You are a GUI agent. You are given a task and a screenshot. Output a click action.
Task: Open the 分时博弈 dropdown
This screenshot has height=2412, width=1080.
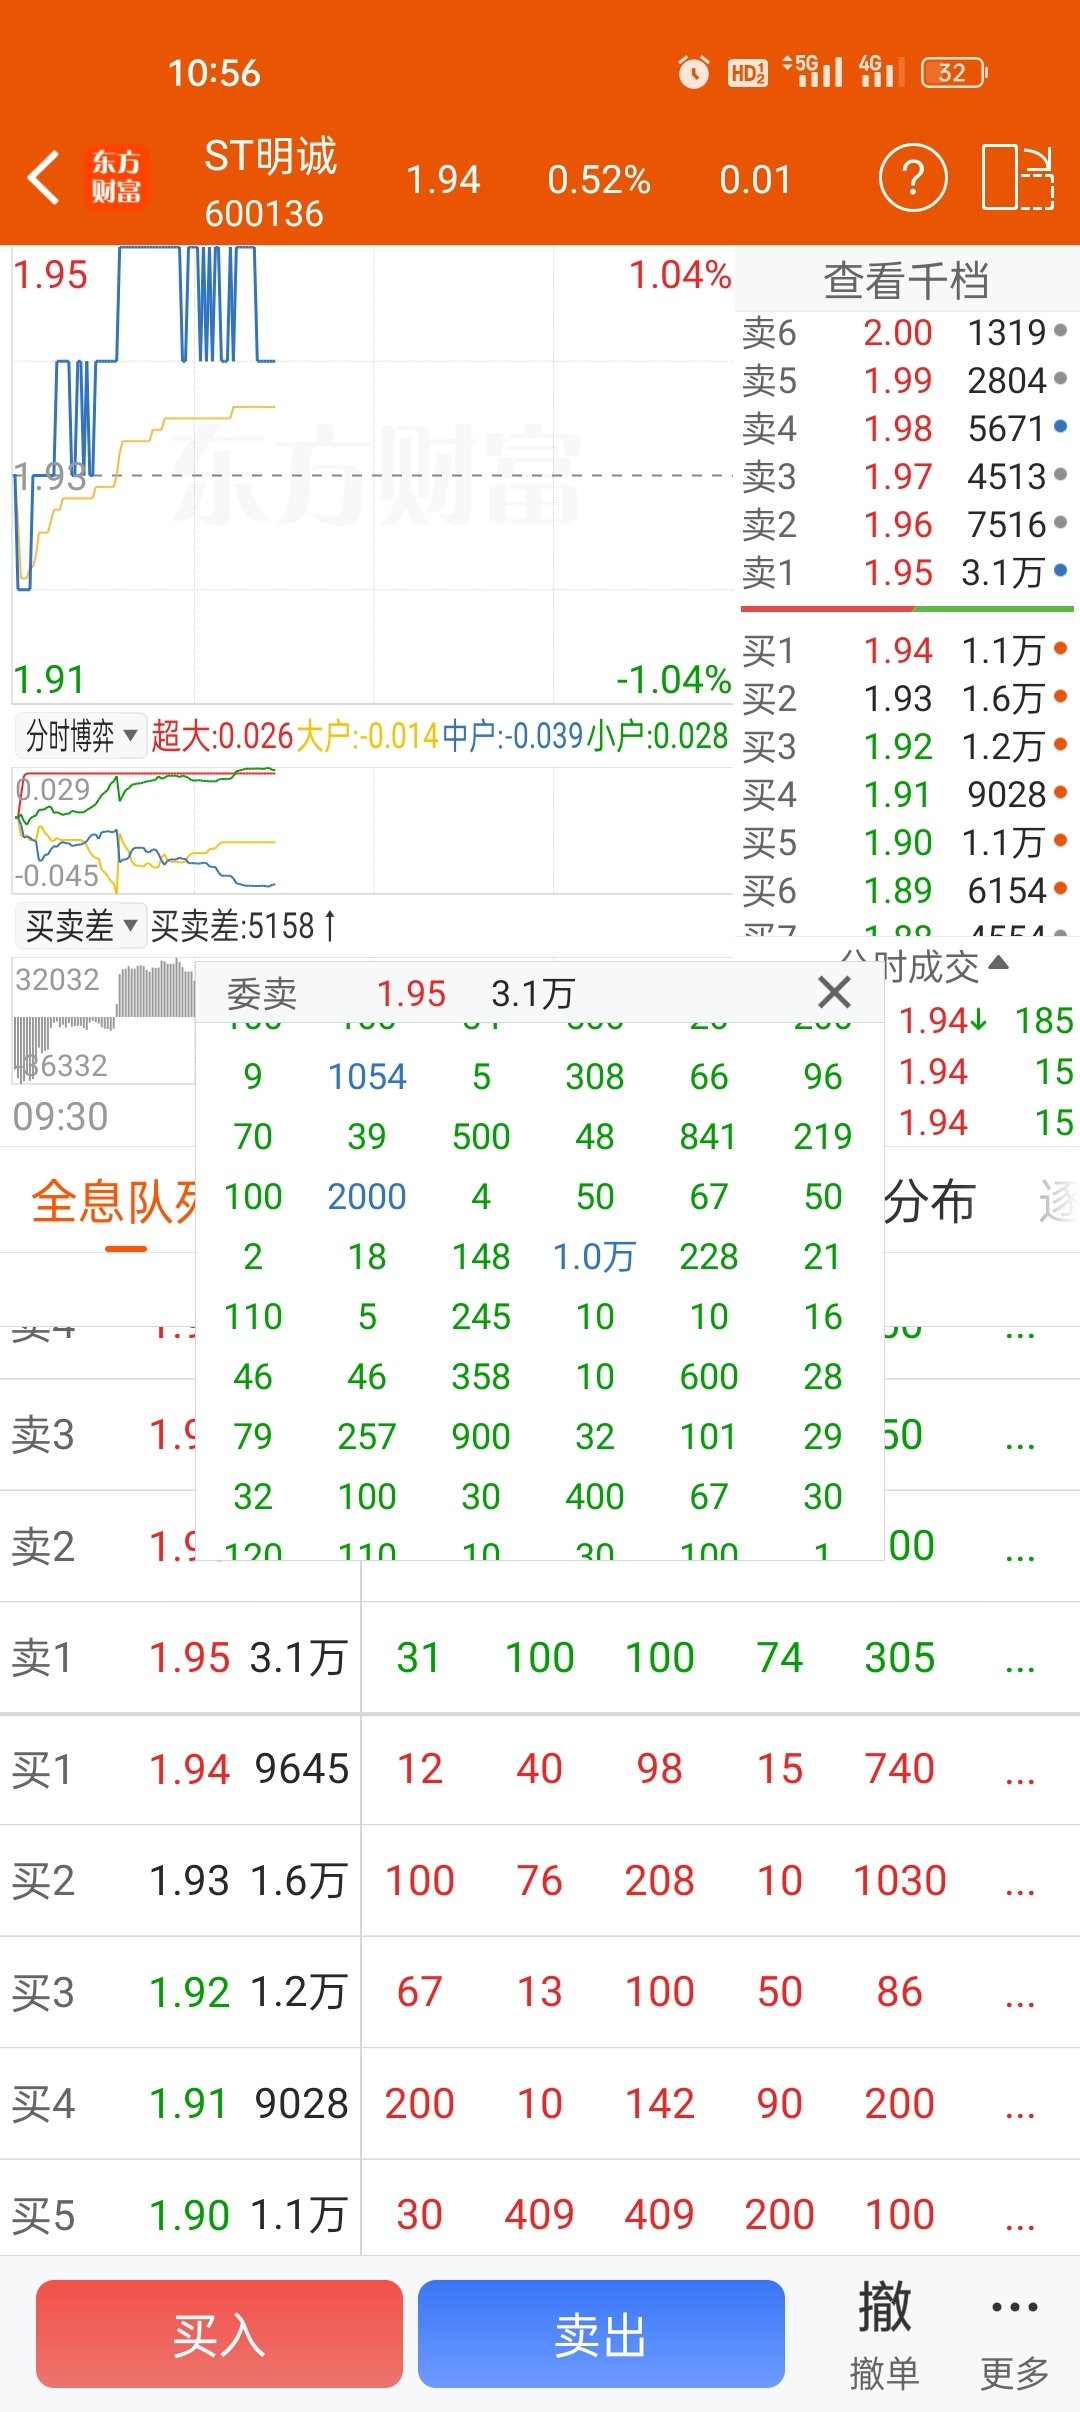pyautogui.click(x=80, y=736)
